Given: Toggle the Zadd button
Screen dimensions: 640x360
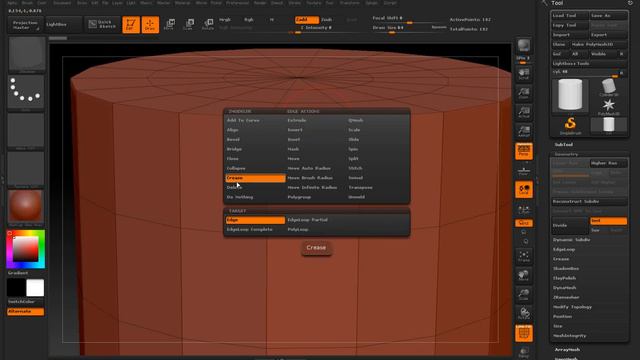Looking at the screenshot, I should 307,20.
